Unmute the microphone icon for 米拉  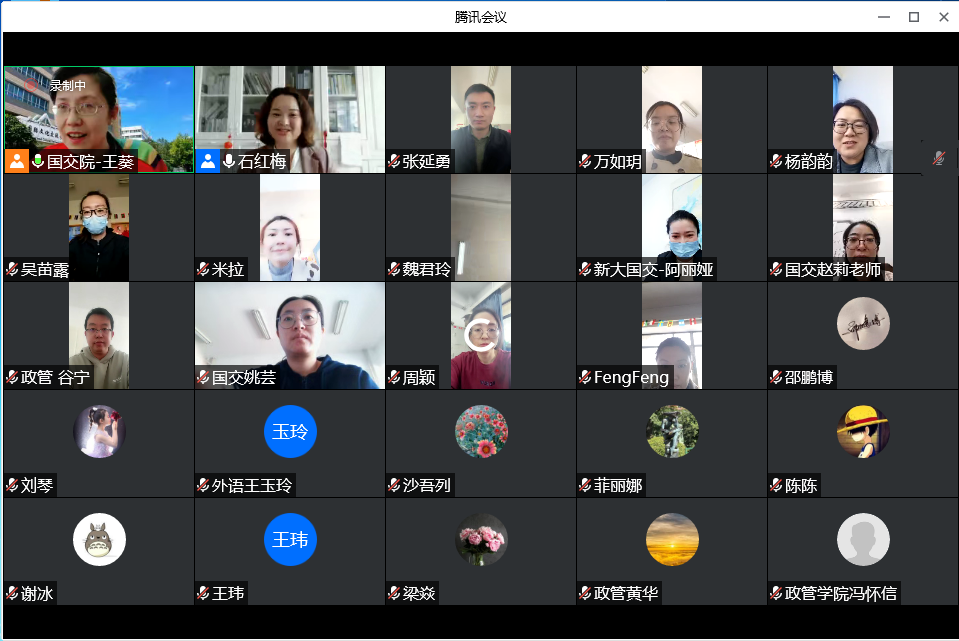click(x=204, y=269)
